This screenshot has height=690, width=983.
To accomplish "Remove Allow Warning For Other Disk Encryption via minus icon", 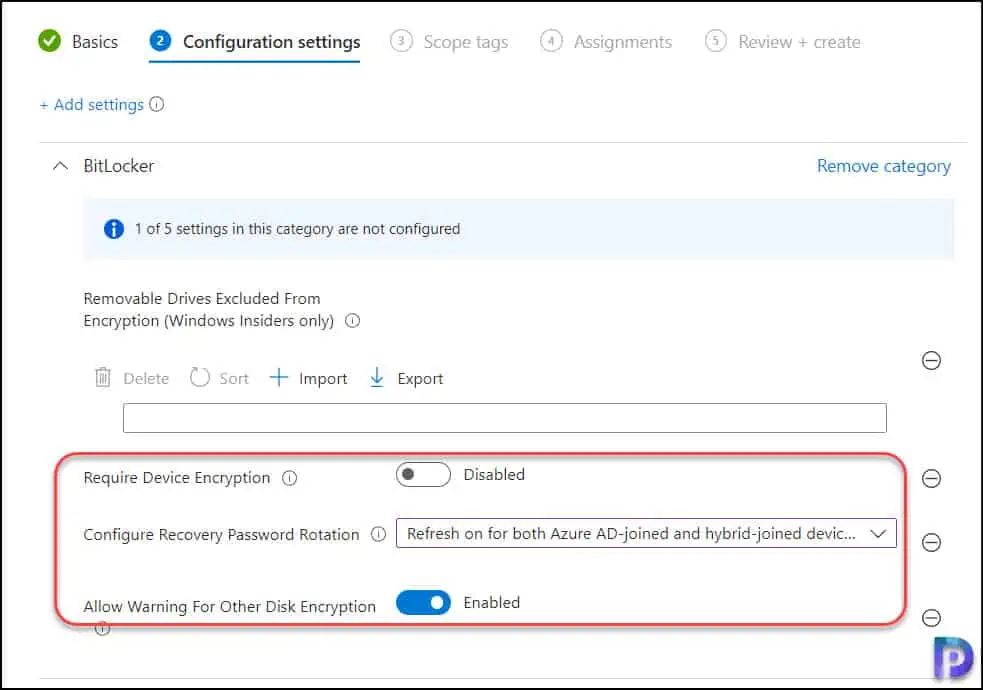I will tap(931, 618).
